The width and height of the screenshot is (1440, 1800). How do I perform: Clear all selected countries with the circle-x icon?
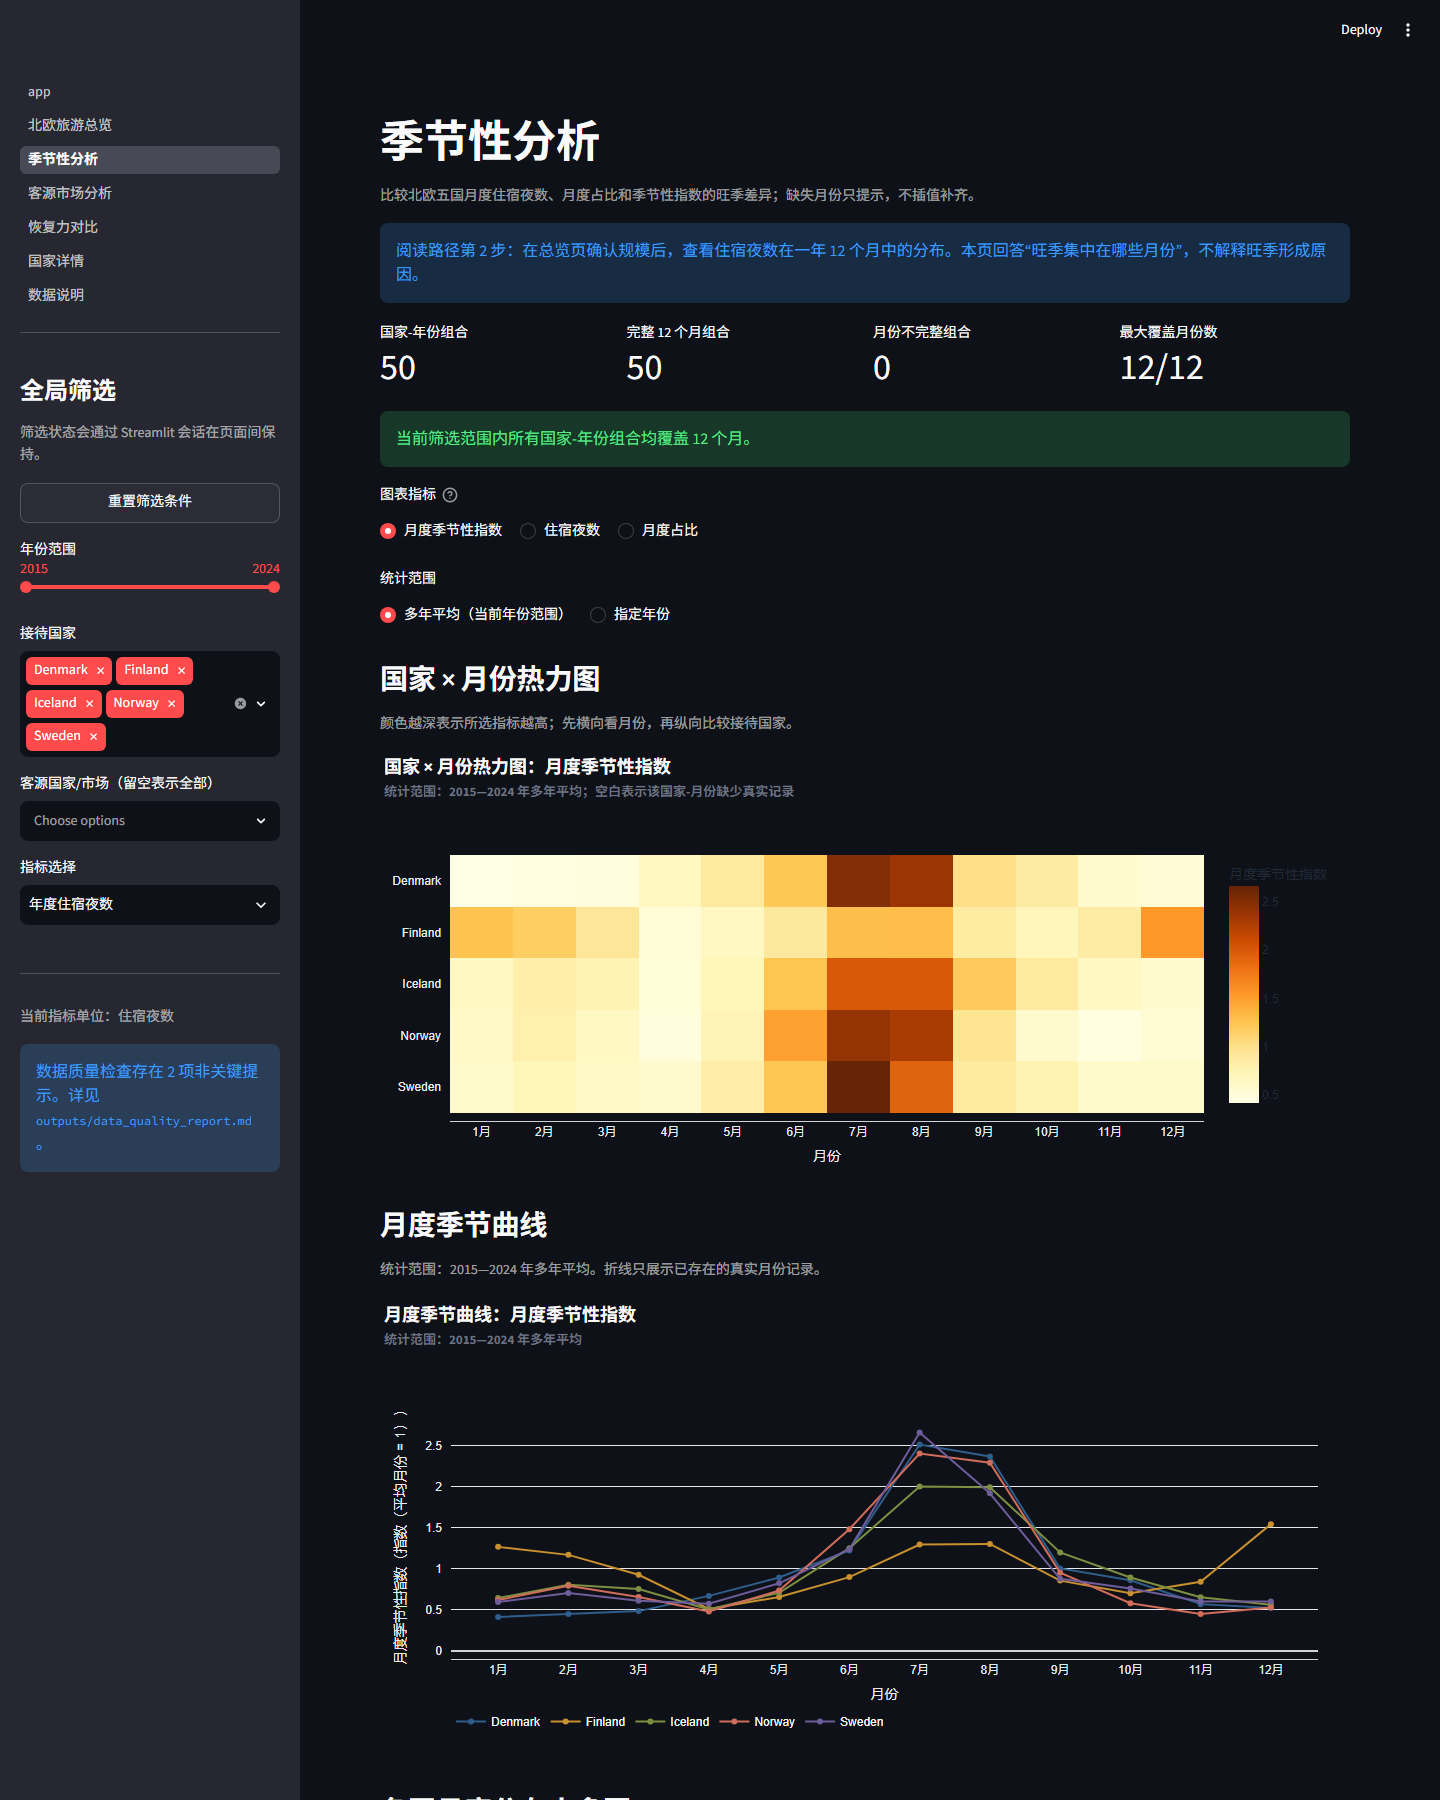coord(240,704)
